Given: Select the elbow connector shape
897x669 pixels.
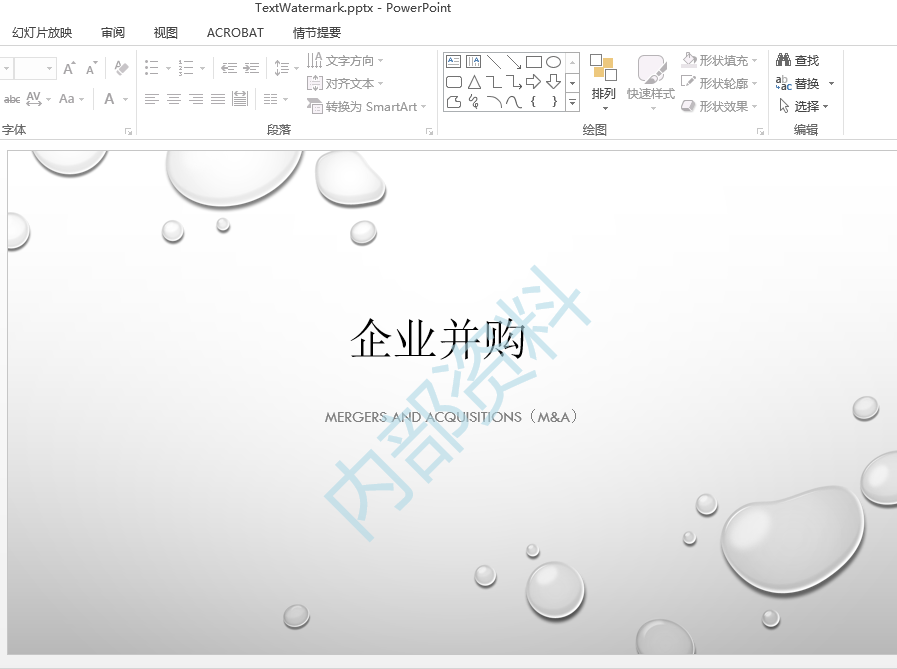Looking at the screenshot, I should 494,82.
